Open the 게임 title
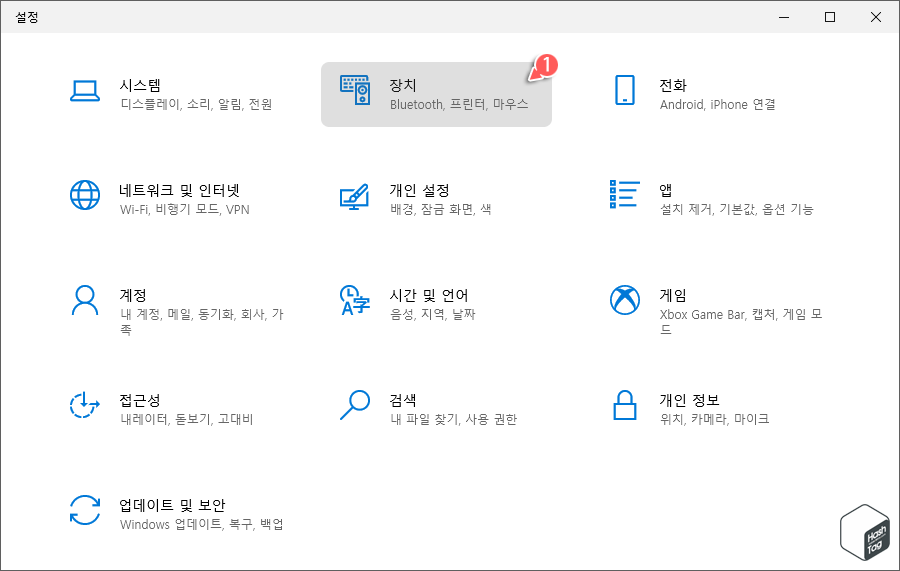Image resolution: width=900 pixels, height=571 pixels. (673, 295)
